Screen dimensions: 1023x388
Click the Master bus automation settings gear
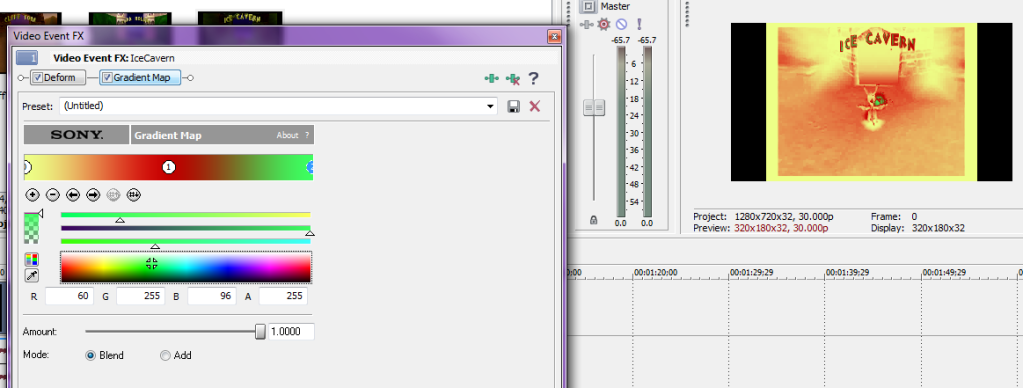click(604, 24)
